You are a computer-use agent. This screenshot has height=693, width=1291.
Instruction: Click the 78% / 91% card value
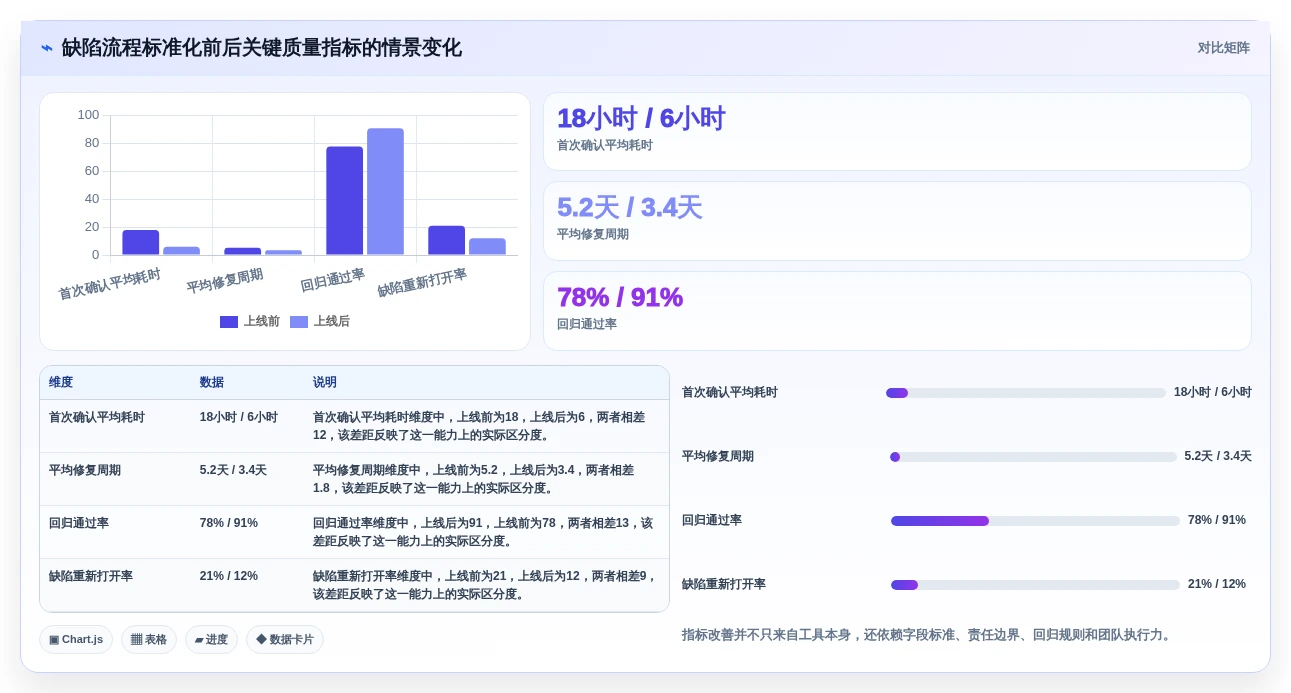[x=620, y=298]
